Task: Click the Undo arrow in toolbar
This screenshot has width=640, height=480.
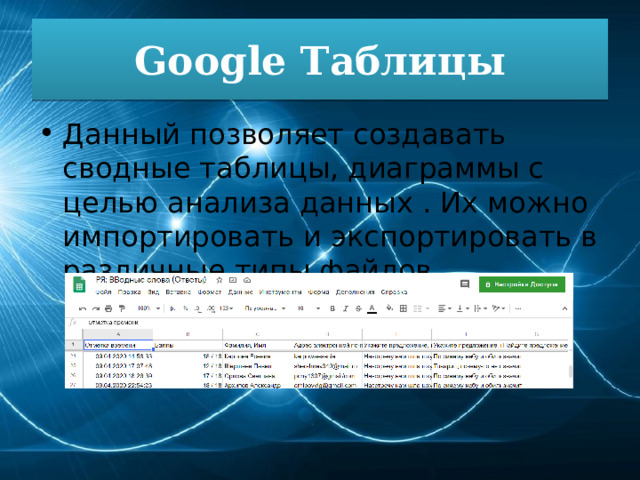Action: coord(82,309)
